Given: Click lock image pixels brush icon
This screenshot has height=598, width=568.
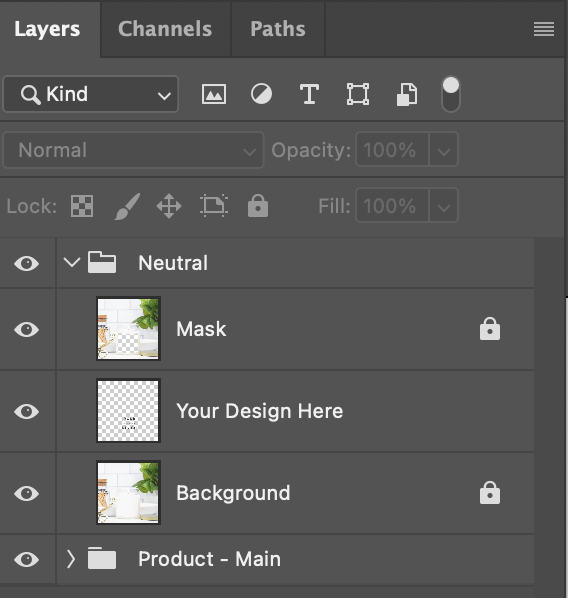Looking at the screenshot, I should click(x=127, y=206).
